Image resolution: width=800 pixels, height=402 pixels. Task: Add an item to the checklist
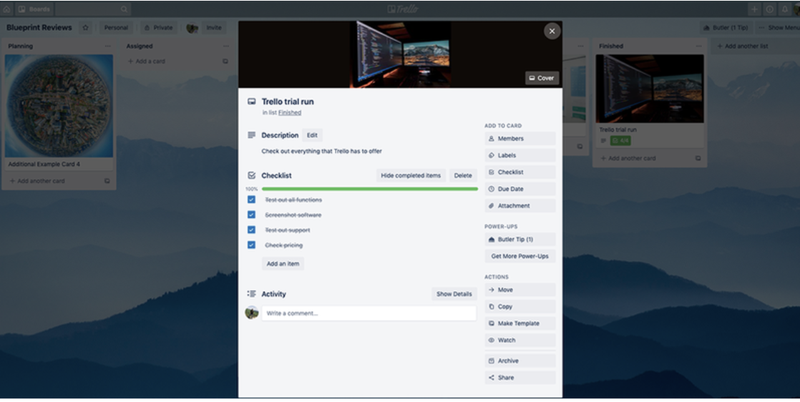pyautogui.click(x=283, y=264)
